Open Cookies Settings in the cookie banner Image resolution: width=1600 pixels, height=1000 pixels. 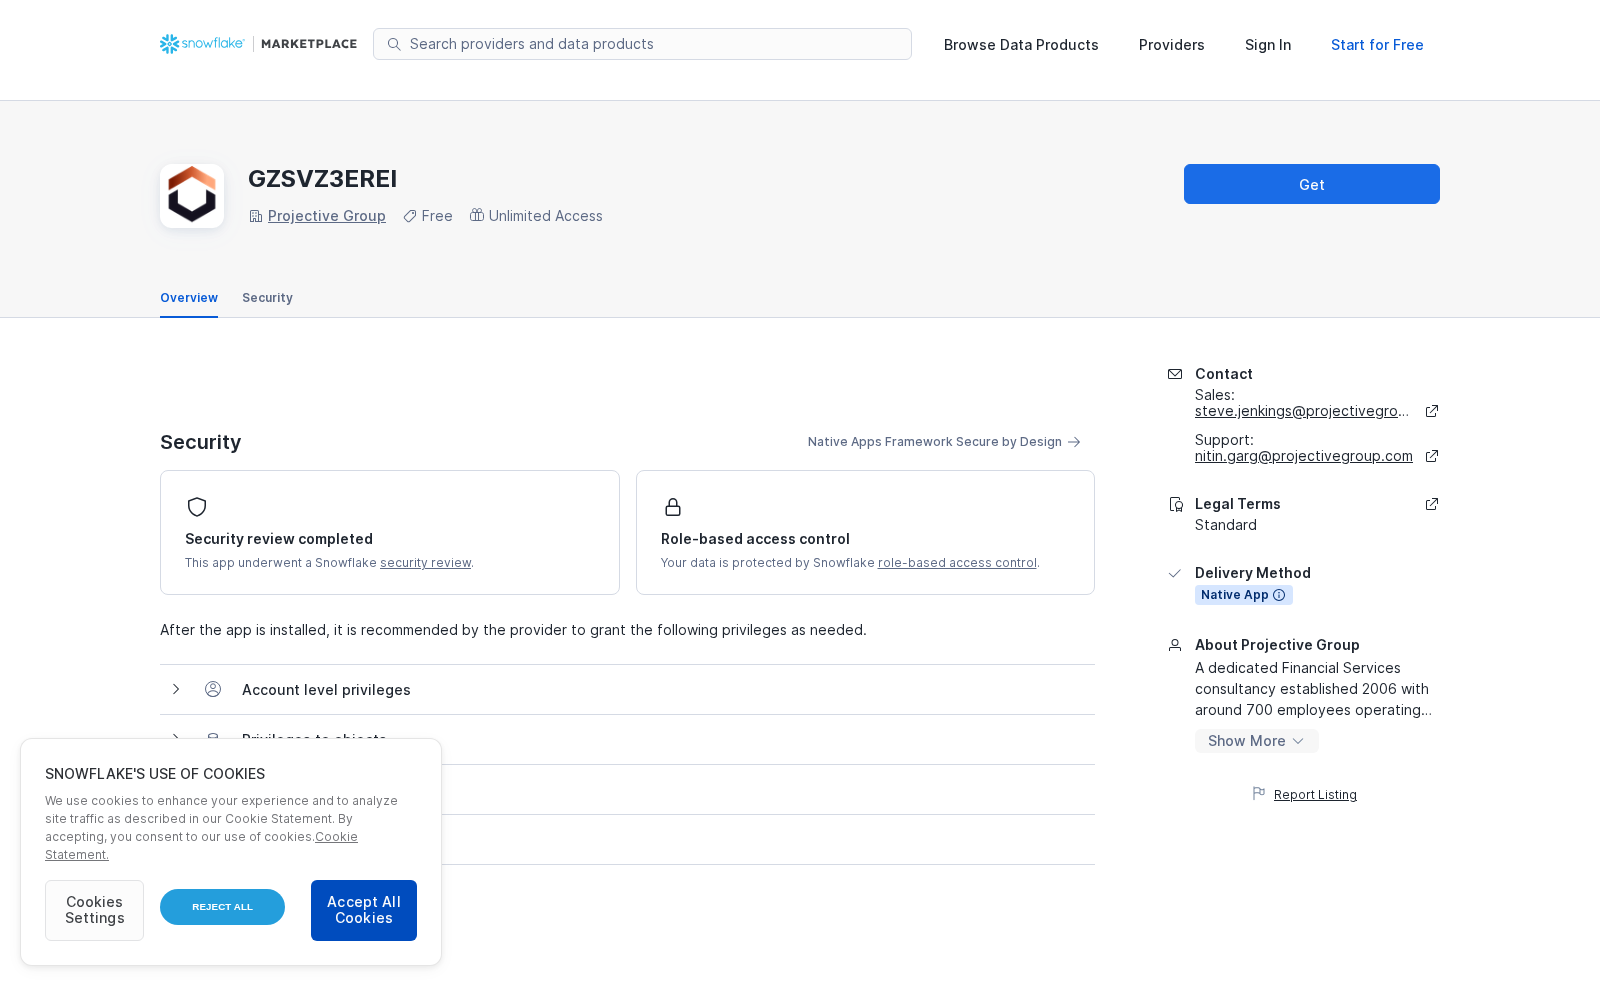[94, 910]
